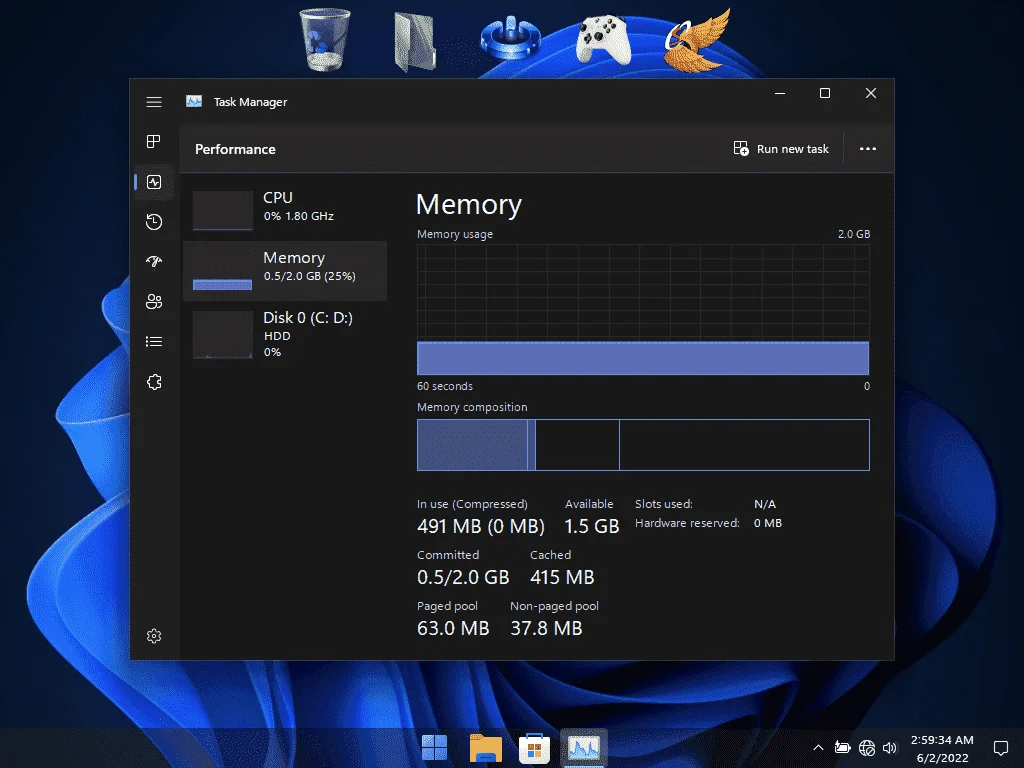Click Run new task button
This screenshot has width=1024, height=768.
point(781,149)
